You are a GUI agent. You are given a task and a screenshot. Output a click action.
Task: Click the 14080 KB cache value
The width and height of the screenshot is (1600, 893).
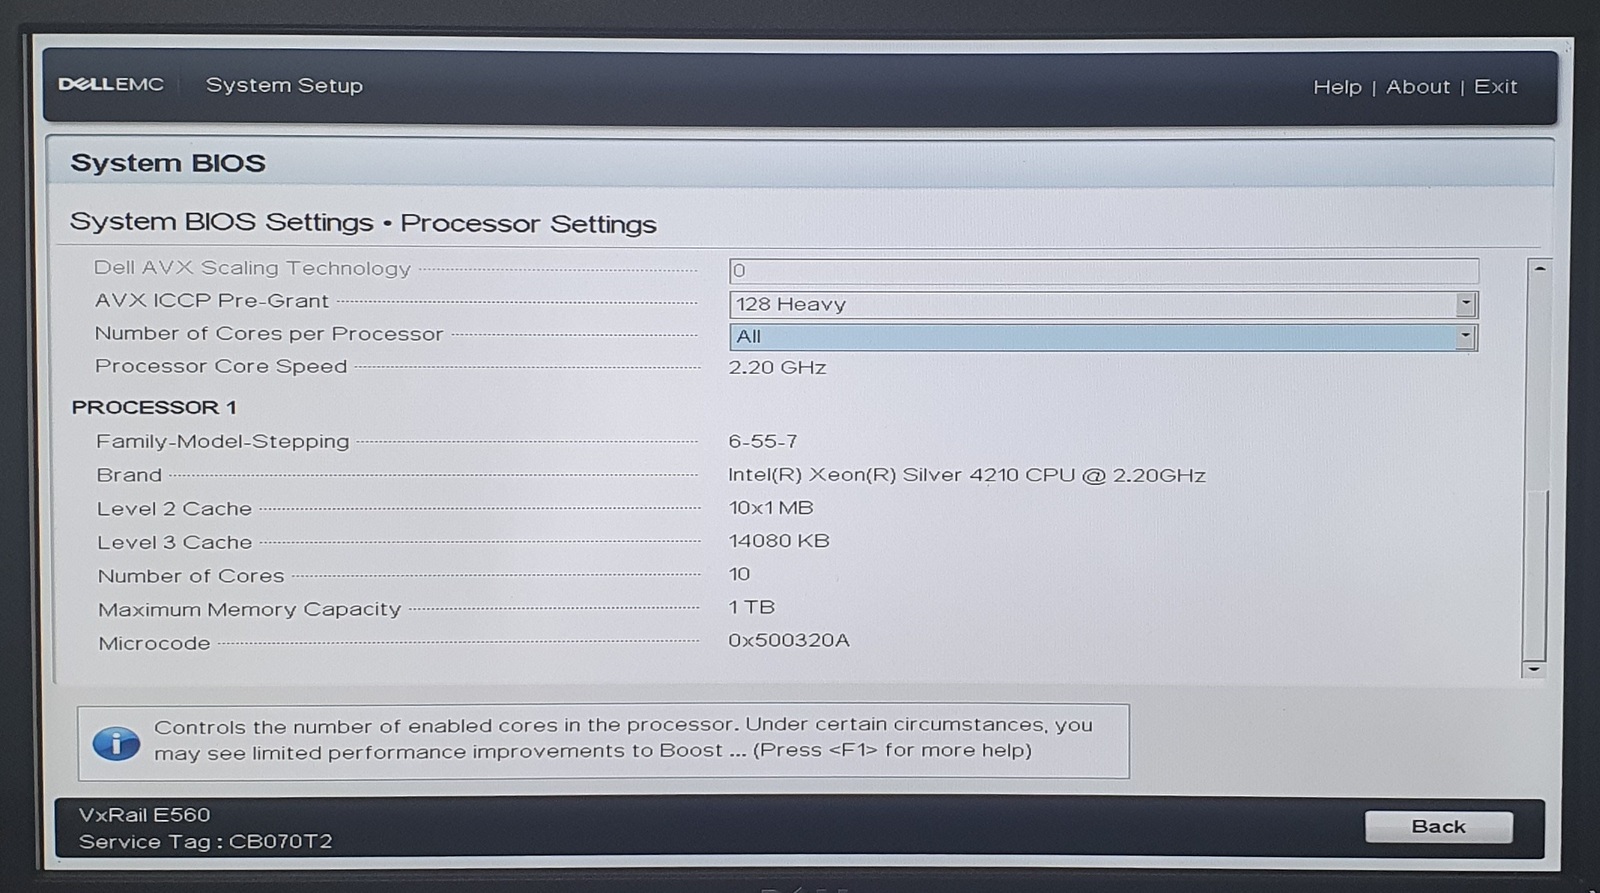[779, 541]
